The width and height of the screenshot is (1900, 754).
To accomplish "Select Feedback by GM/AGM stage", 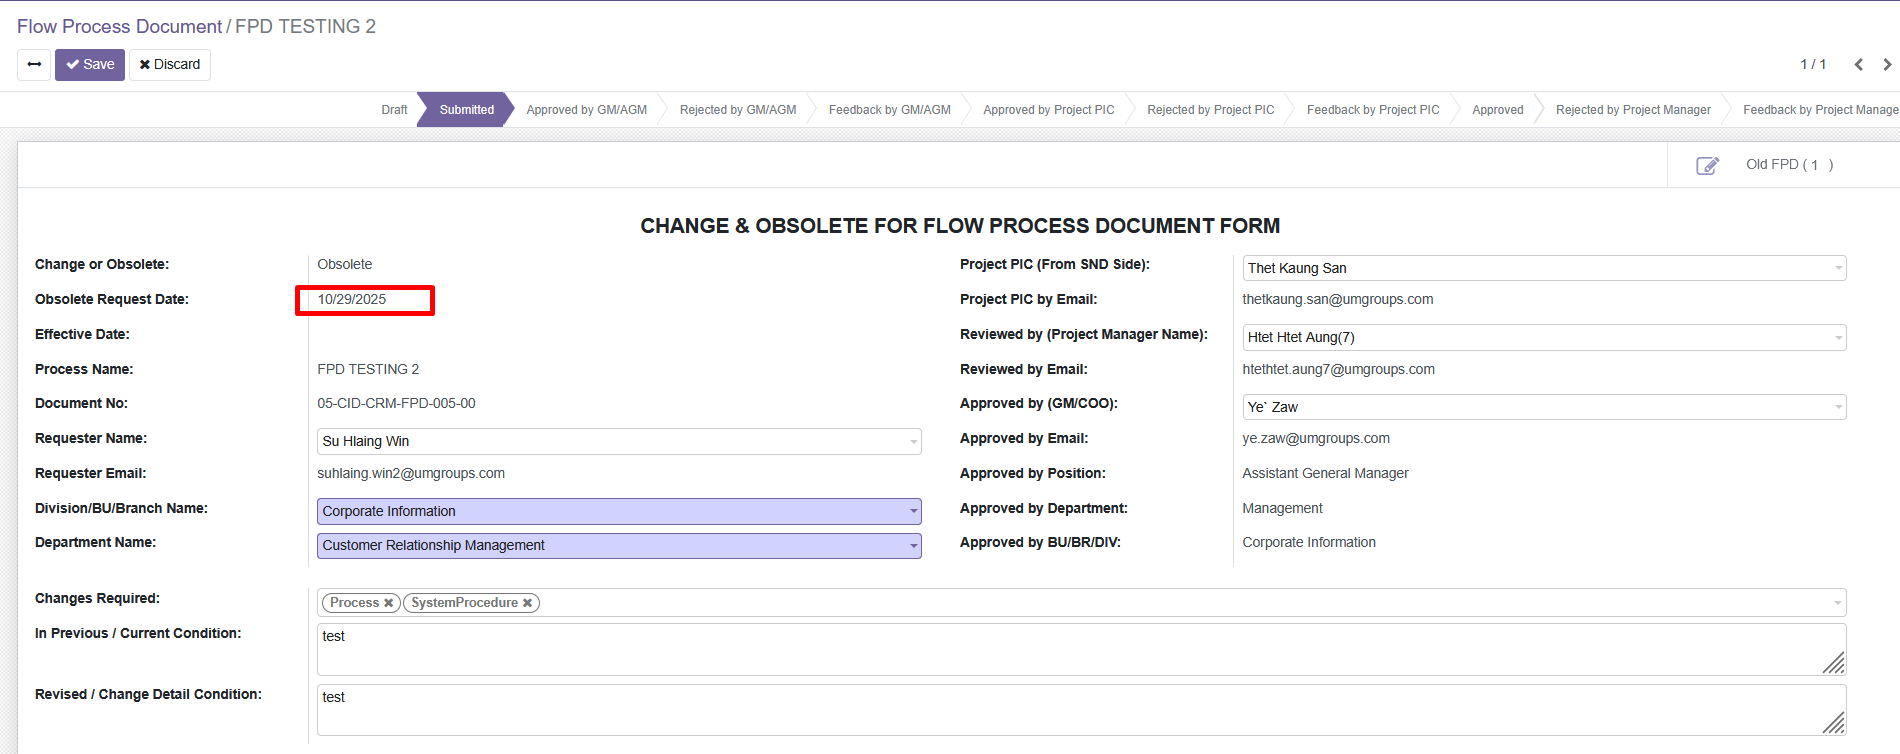I will click(x=890, y=110).
